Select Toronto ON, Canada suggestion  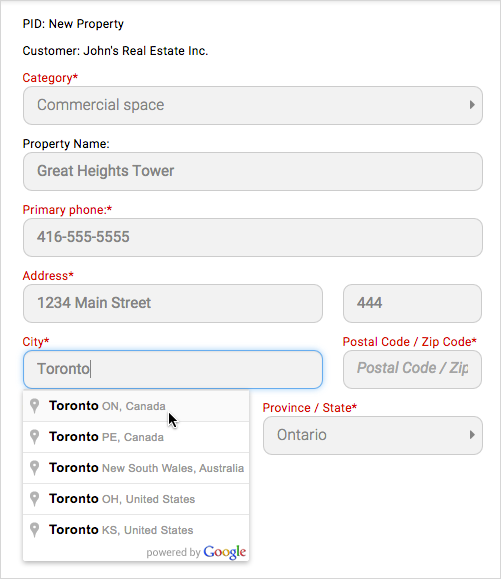tap(136, 406)
